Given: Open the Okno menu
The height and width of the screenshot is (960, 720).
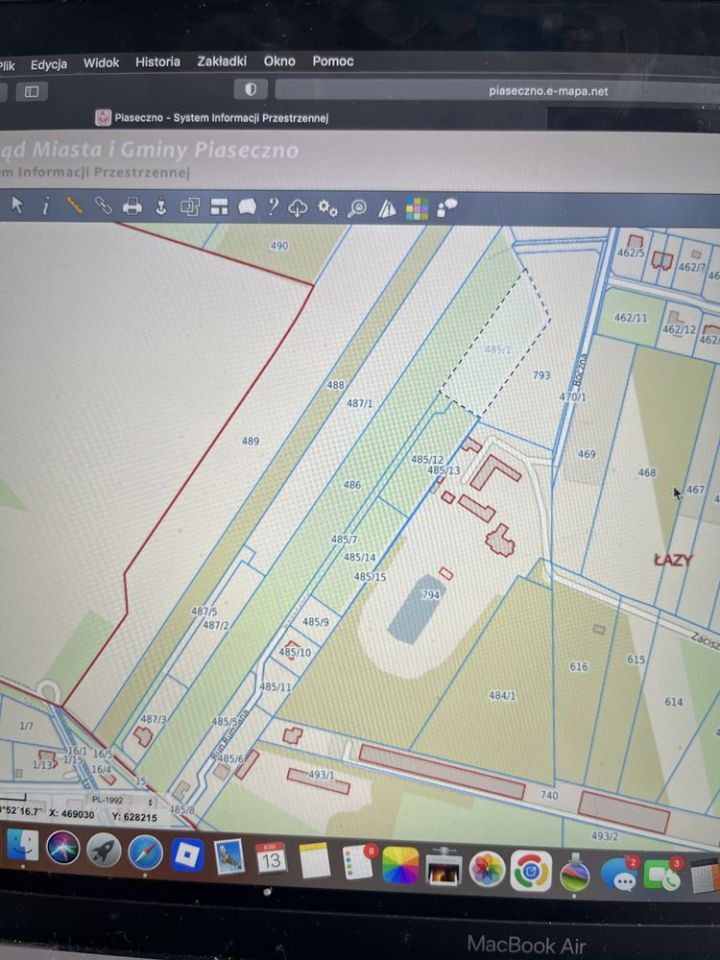Looking at the screenshot, I should (x=279, y=61).
